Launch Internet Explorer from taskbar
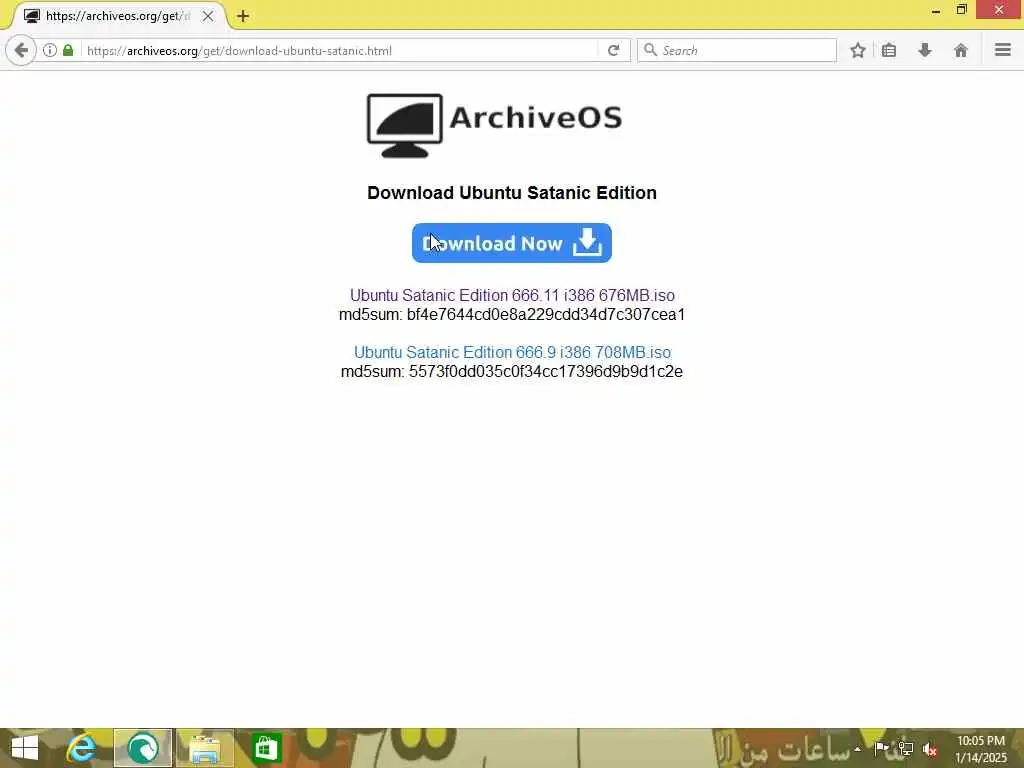This screenshot has width=1024, height=768. click(82, 748)
